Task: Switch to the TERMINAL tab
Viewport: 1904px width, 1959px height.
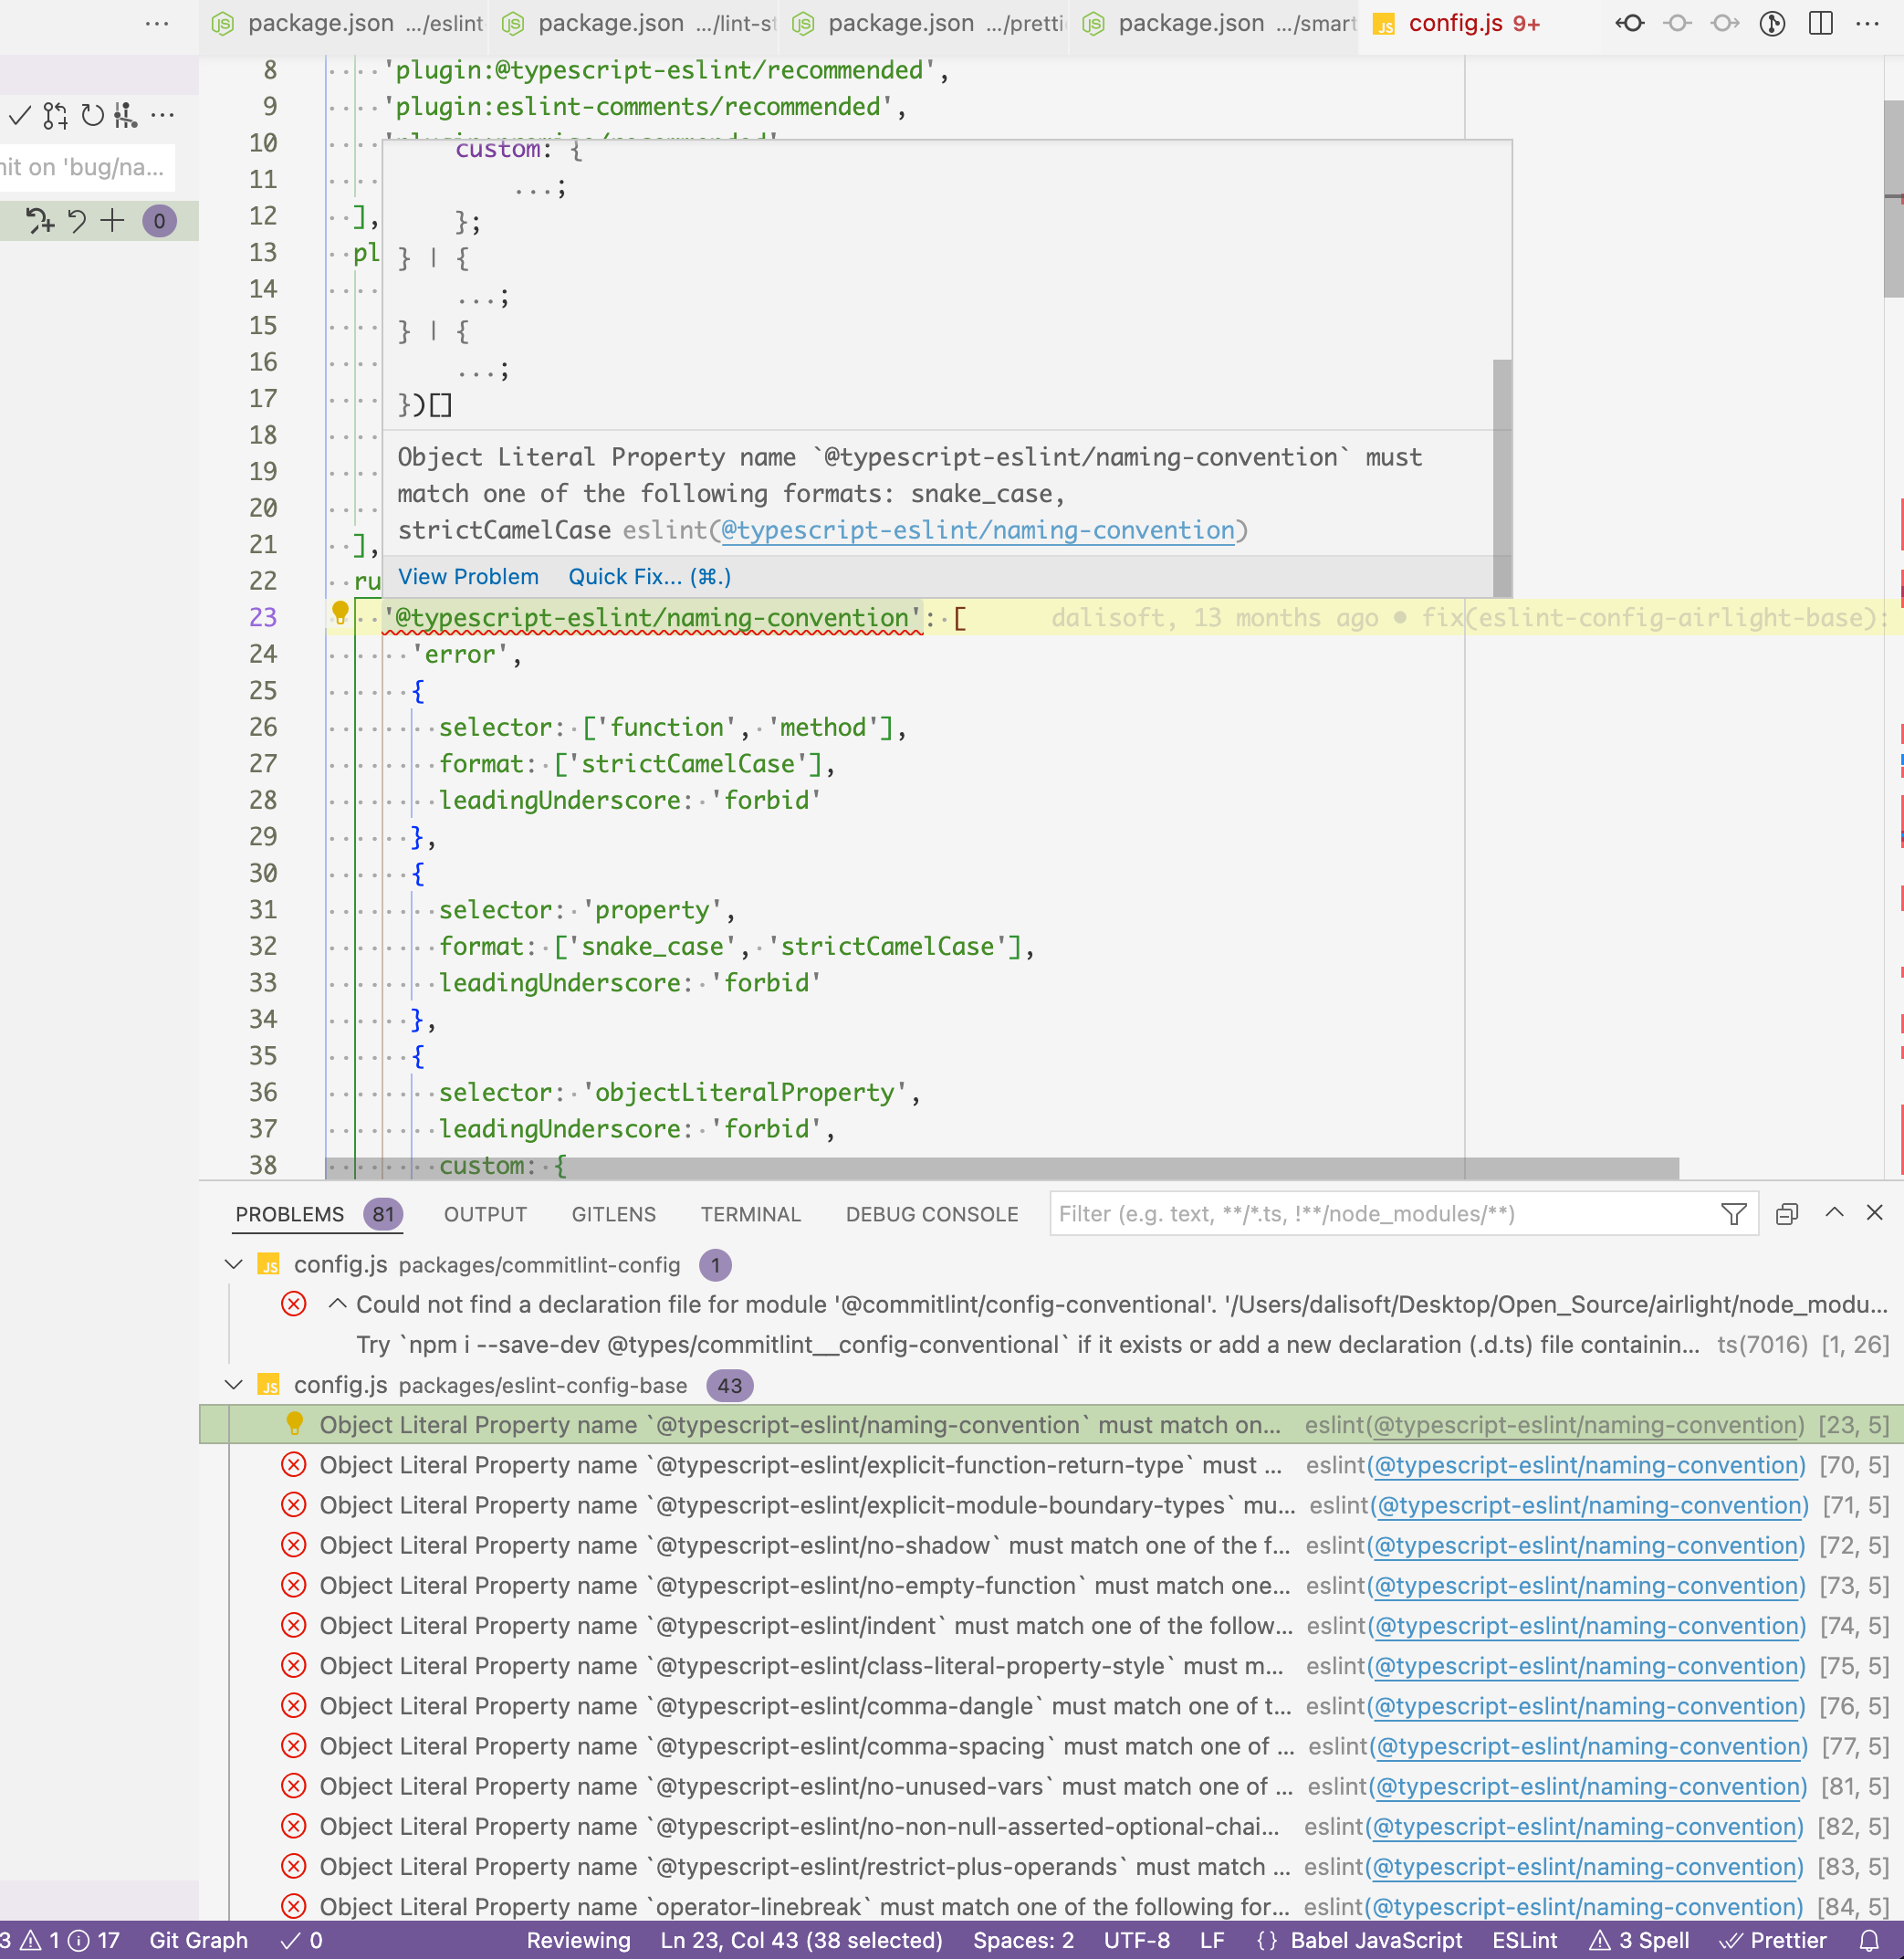Action: coord(750,1214)
